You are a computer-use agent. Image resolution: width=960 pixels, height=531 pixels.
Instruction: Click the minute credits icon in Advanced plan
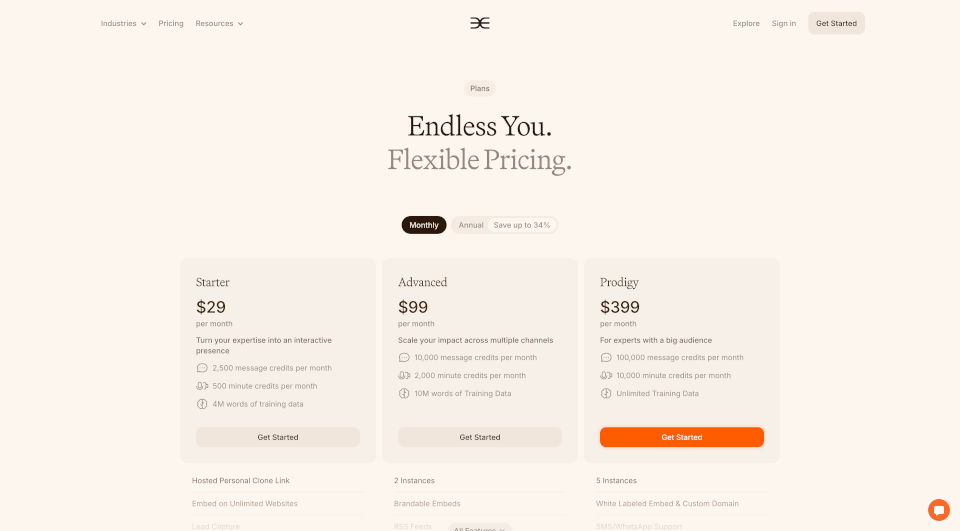coord(404,375)
